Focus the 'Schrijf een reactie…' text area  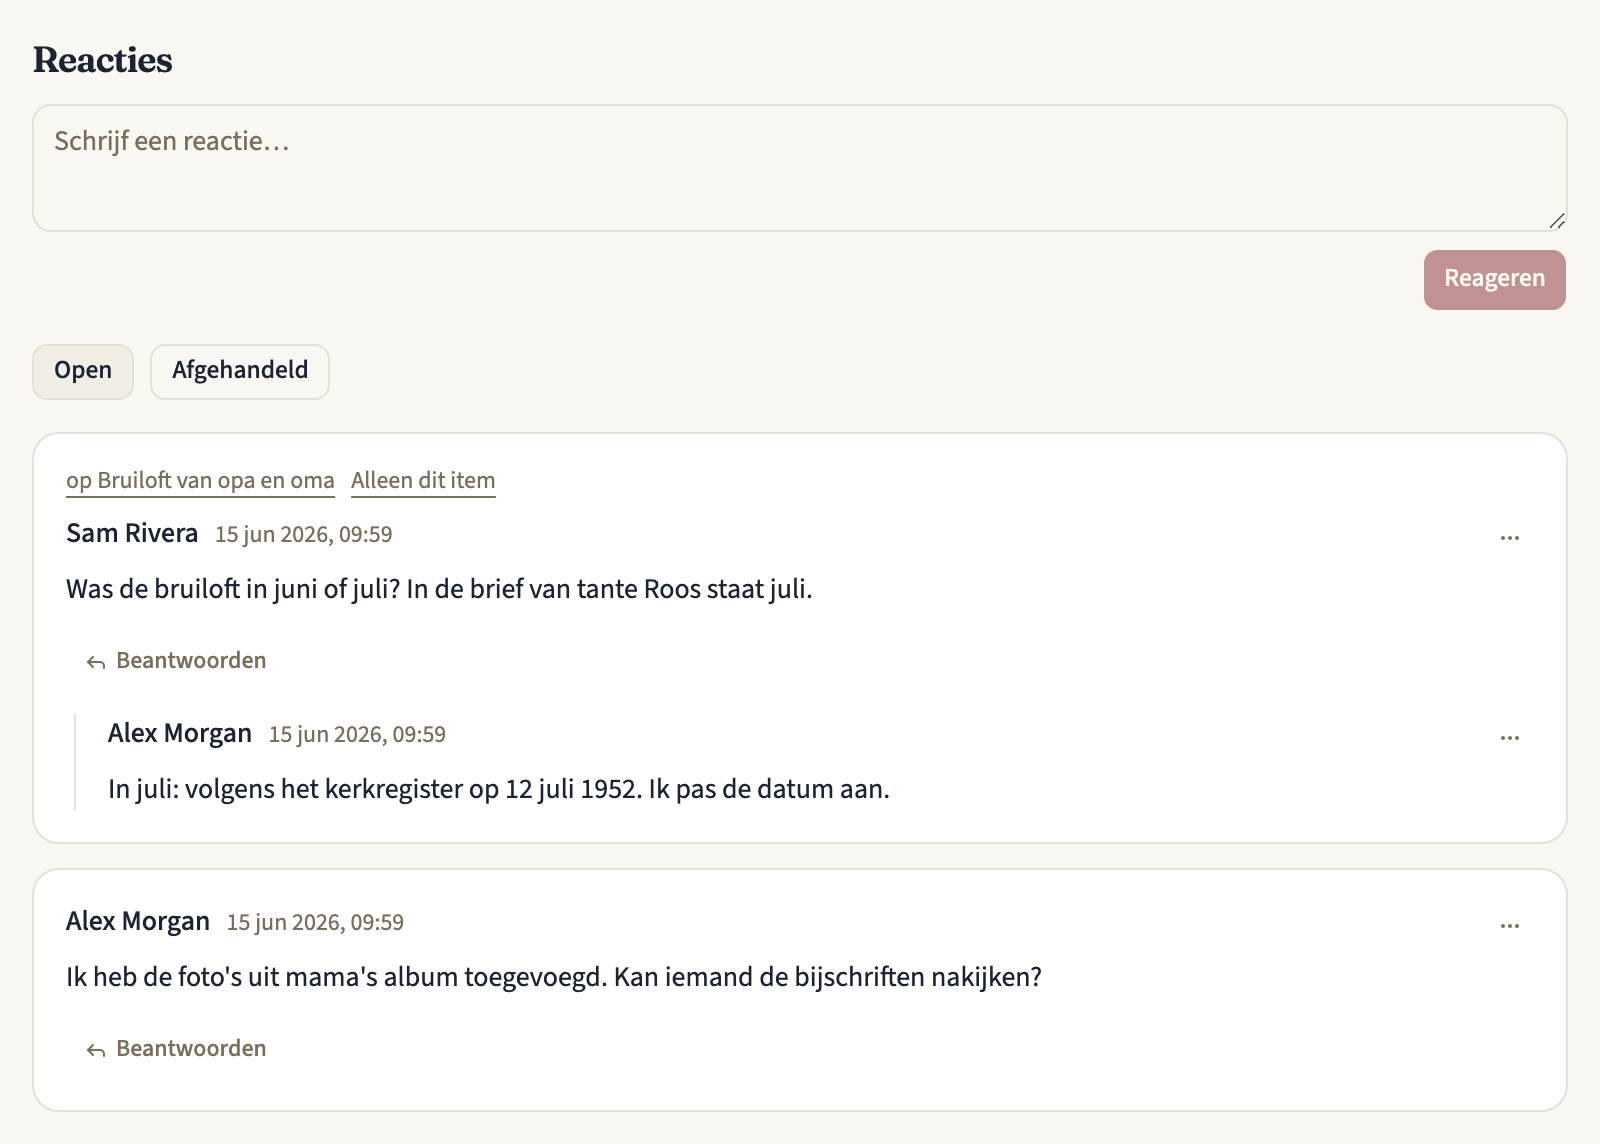click(x=800, y=168)
